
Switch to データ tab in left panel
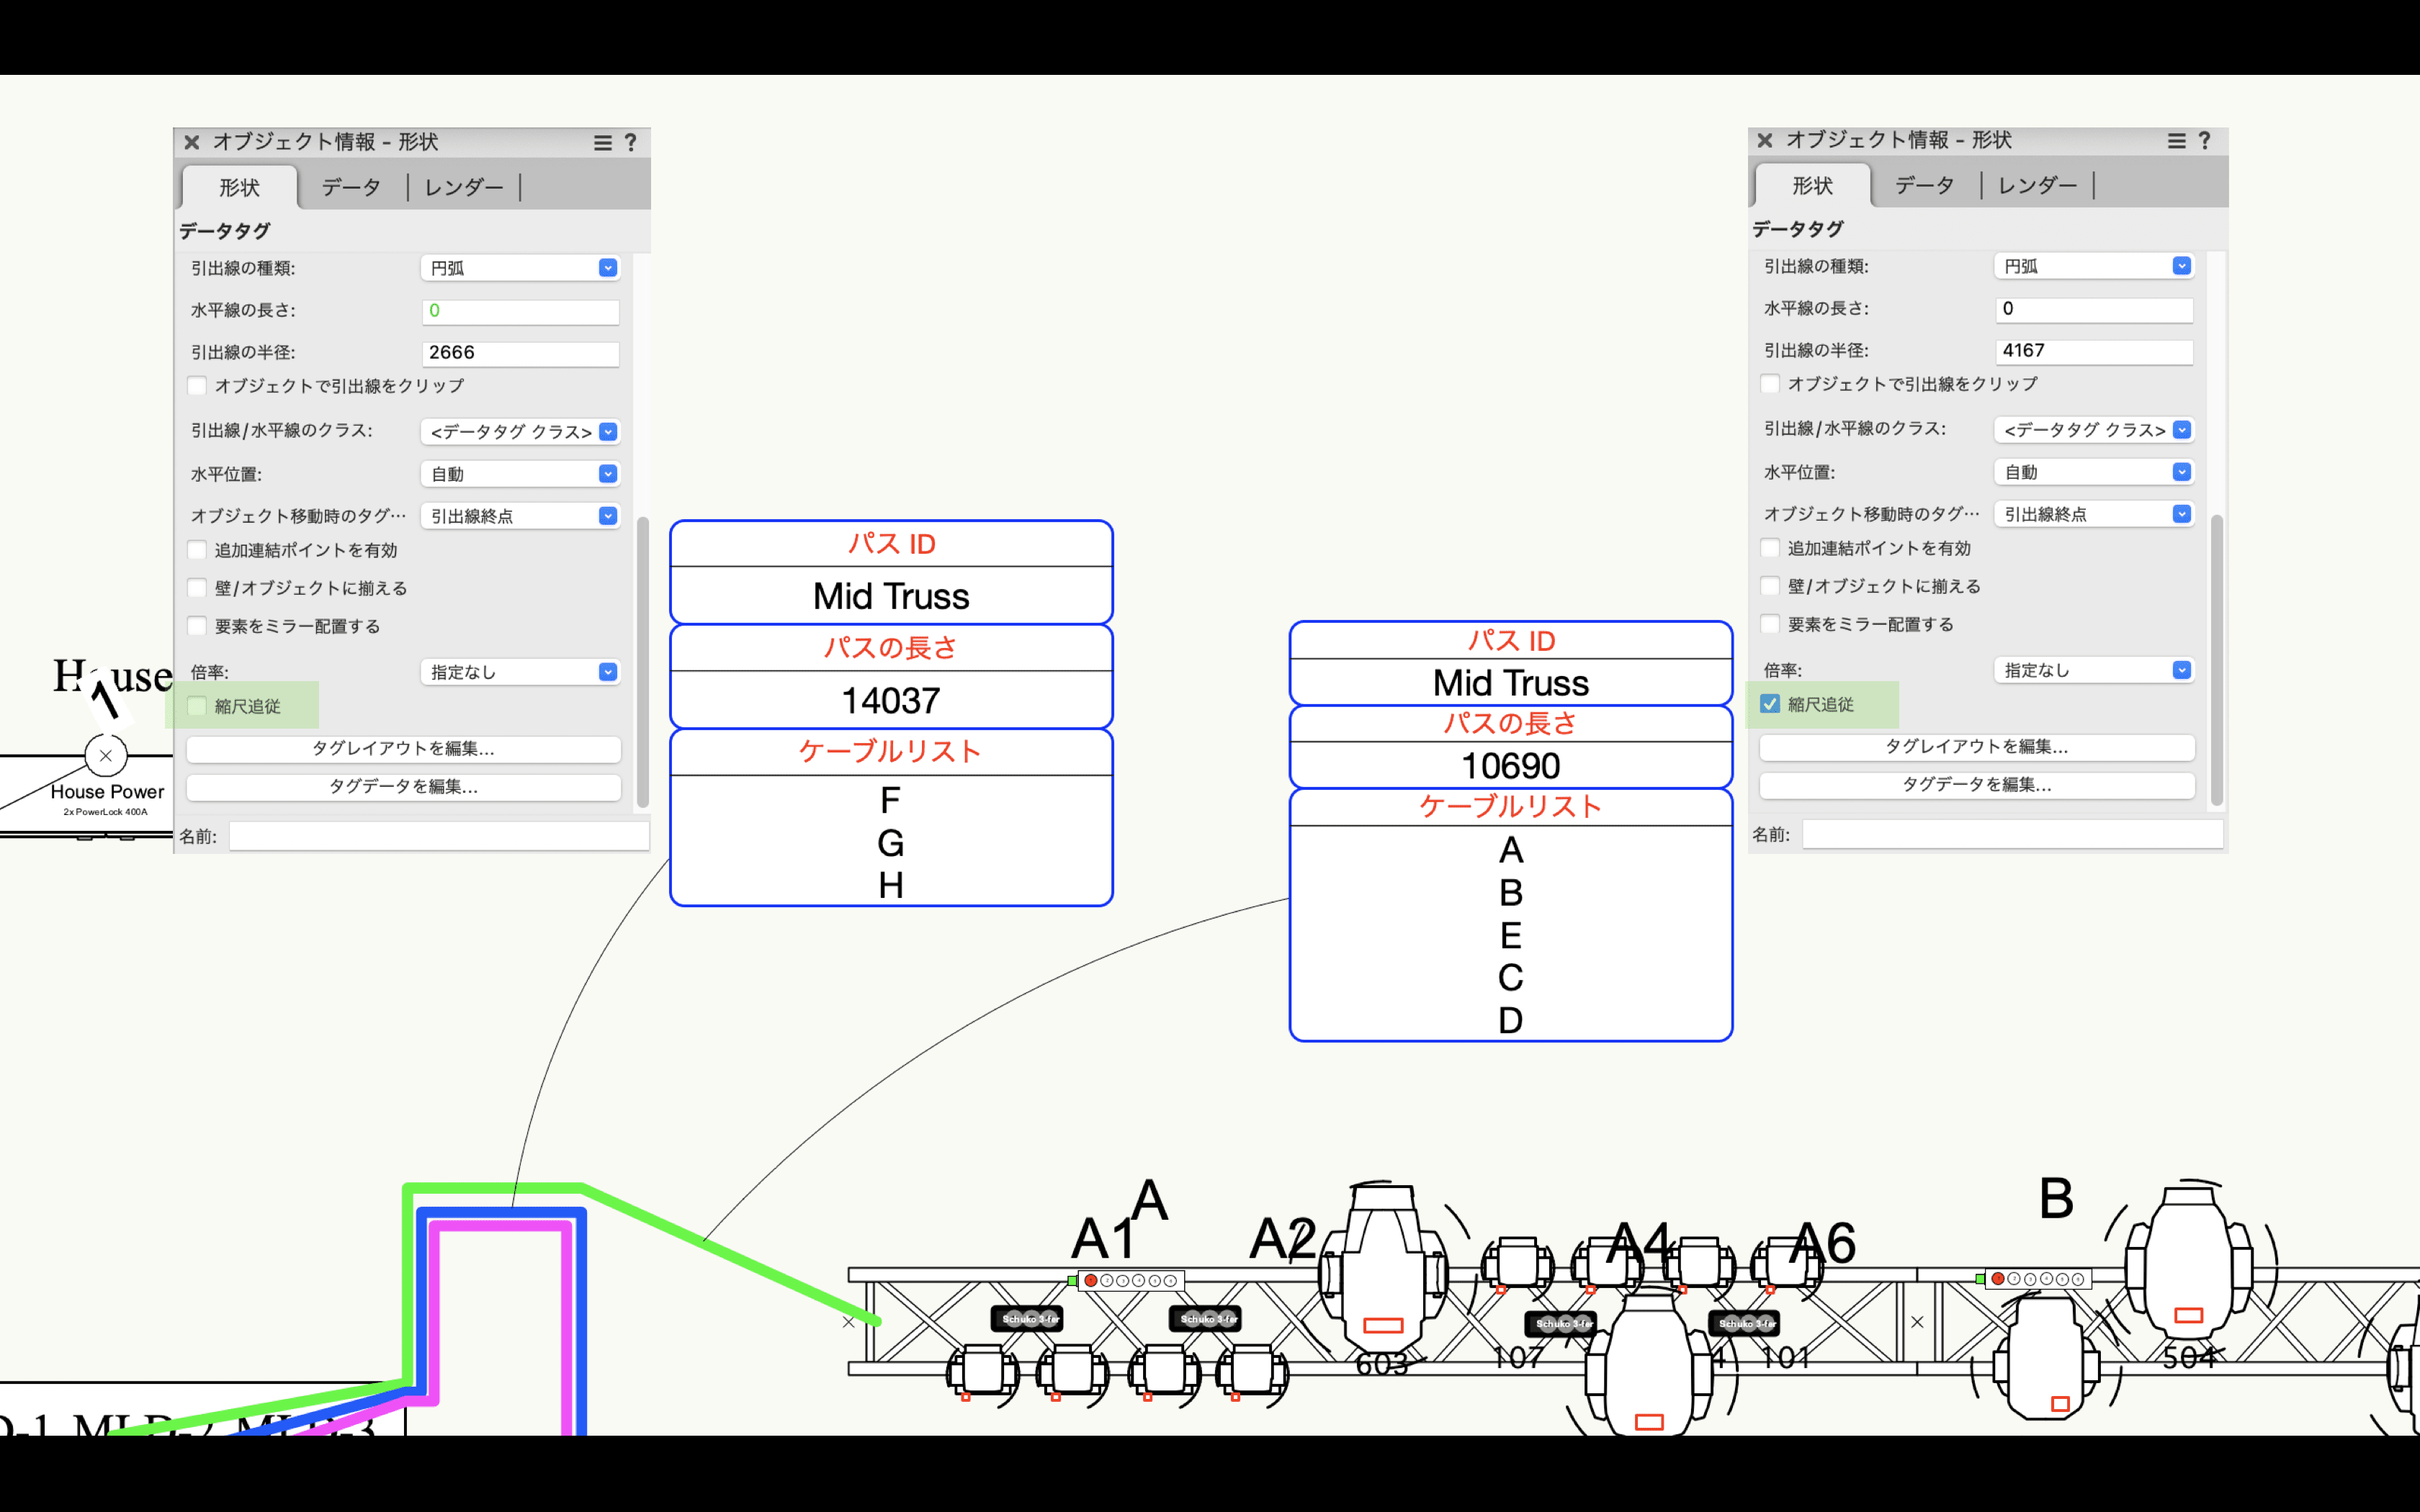coord(351,188)
